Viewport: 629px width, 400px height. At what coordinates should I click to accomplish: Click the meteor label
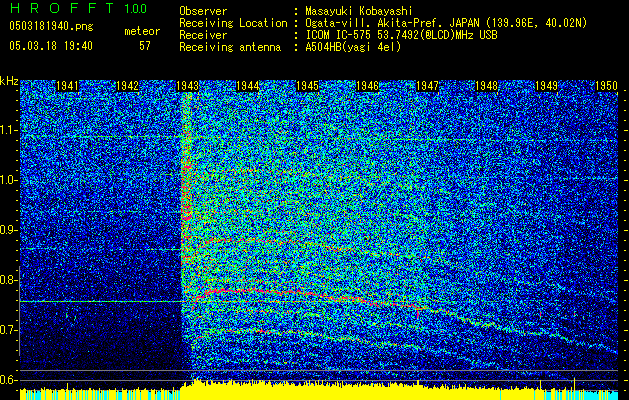click(x=142, y=31)
